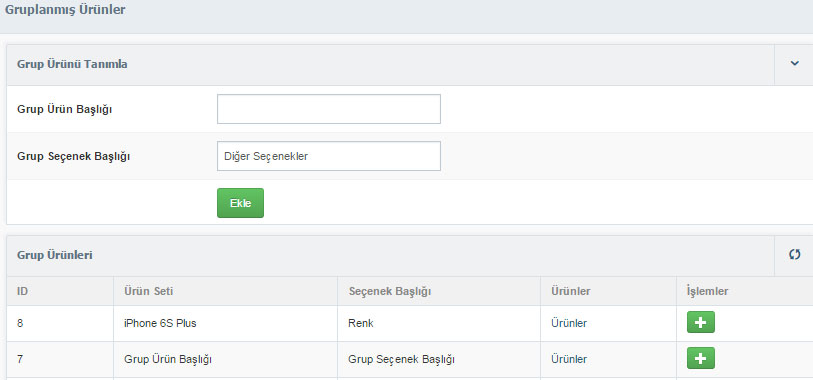The height and width of the screenshot is (380, 813).
Task: Click plus icon for iPhone 6S Plus row
Action: [x=700, y=322]
